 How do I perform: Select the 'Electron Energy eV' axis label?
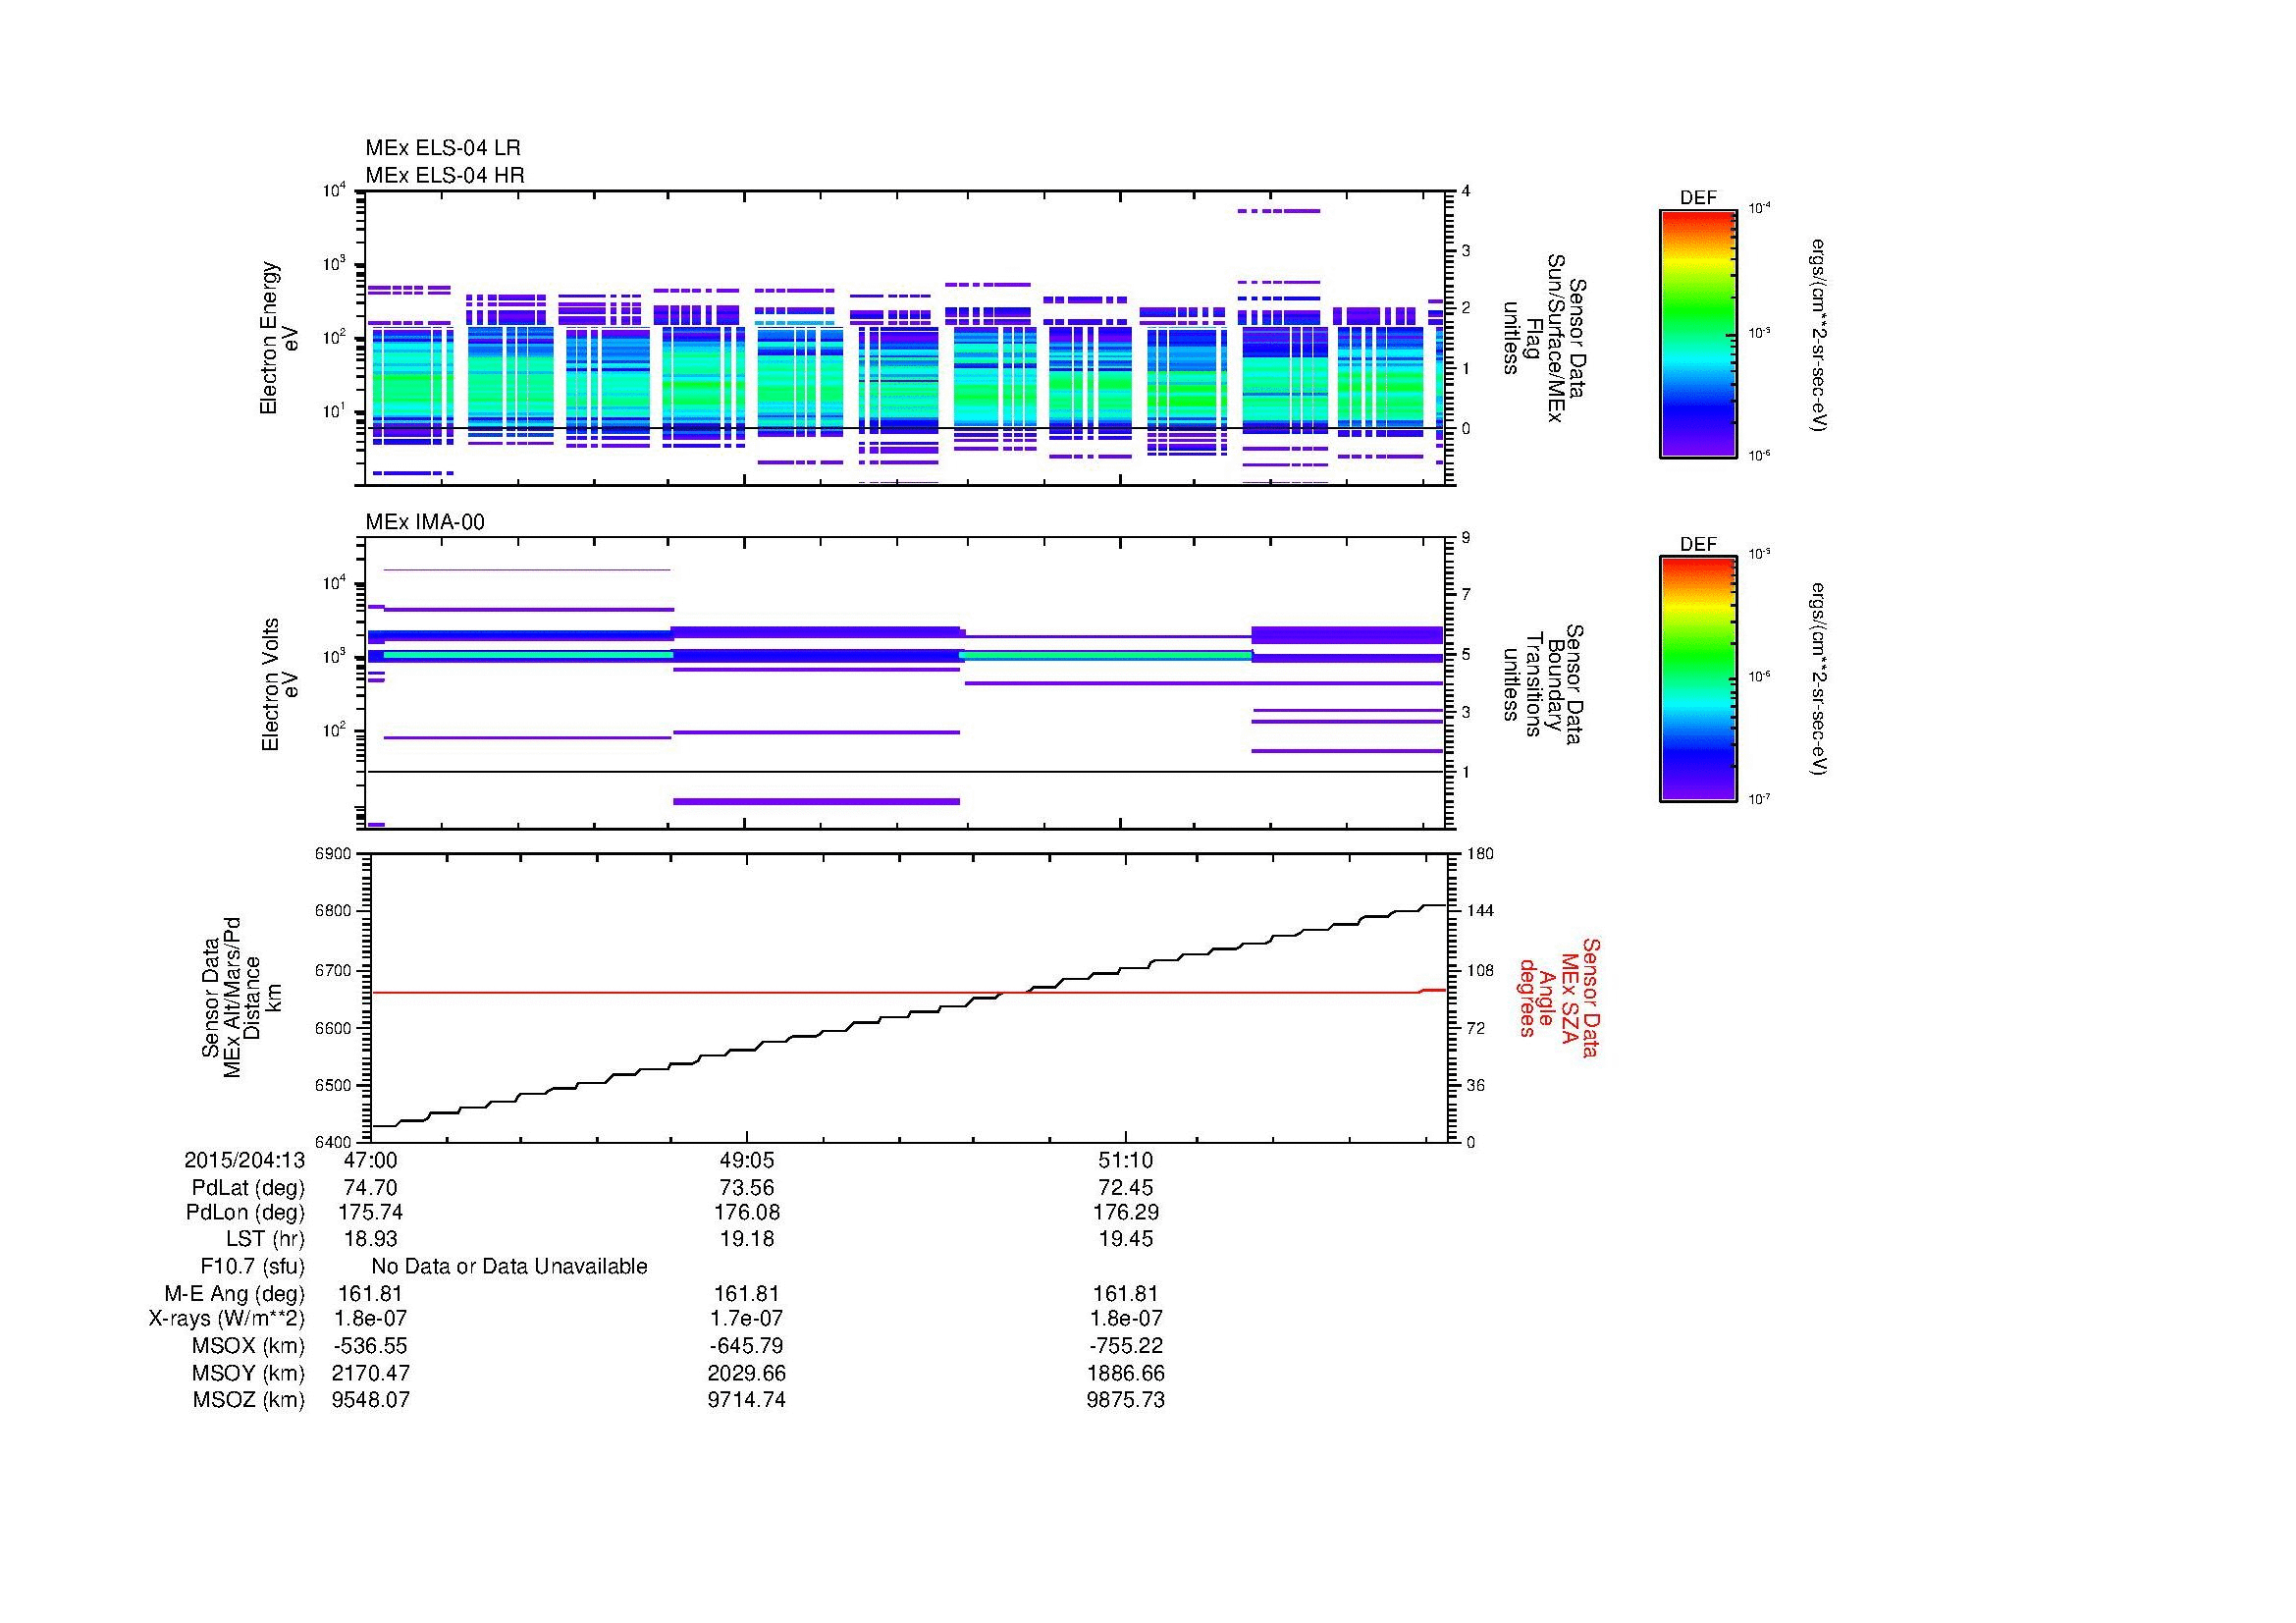[x=279, y=338]
